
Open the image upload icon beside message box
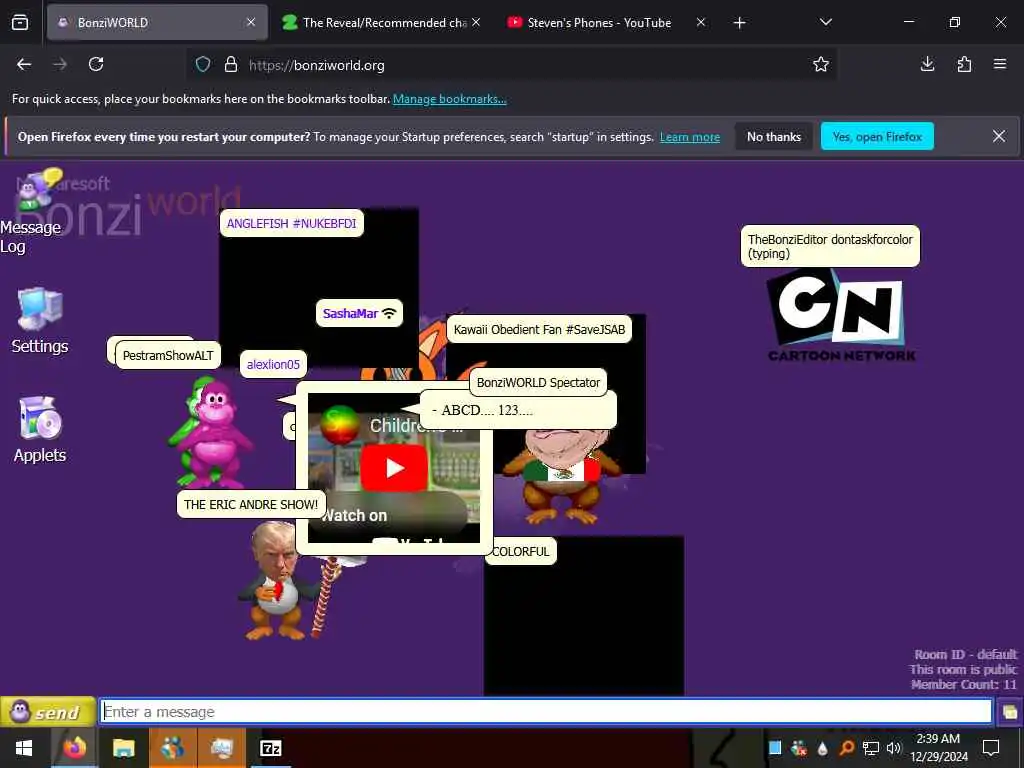coord(1010,712)
